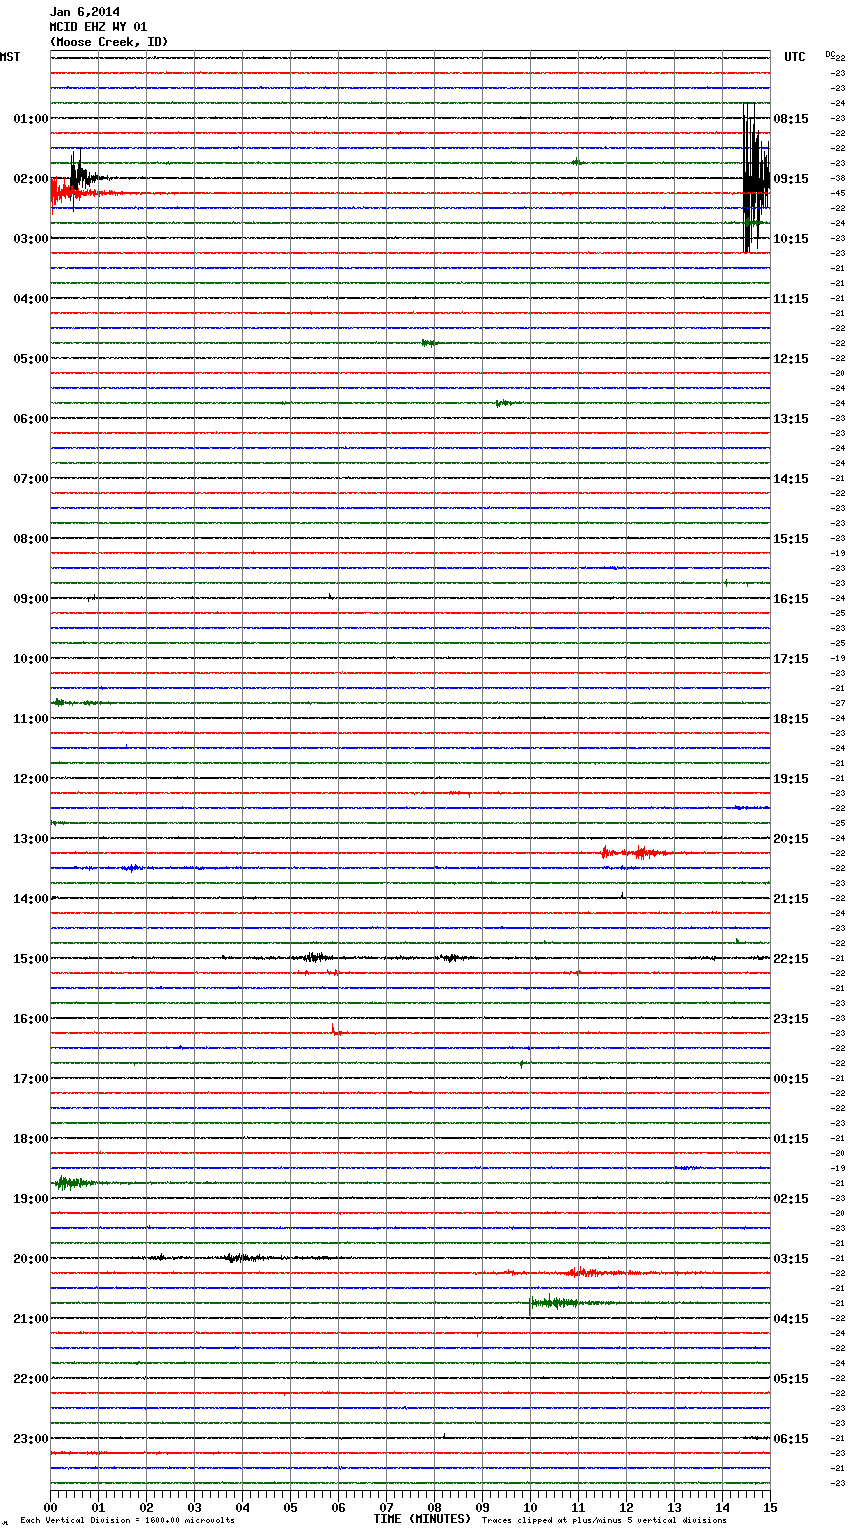Image resolution: width=850 pixels, height=1534 pixels.
Task: Select the minute tick label 08
Action: 434,1507
